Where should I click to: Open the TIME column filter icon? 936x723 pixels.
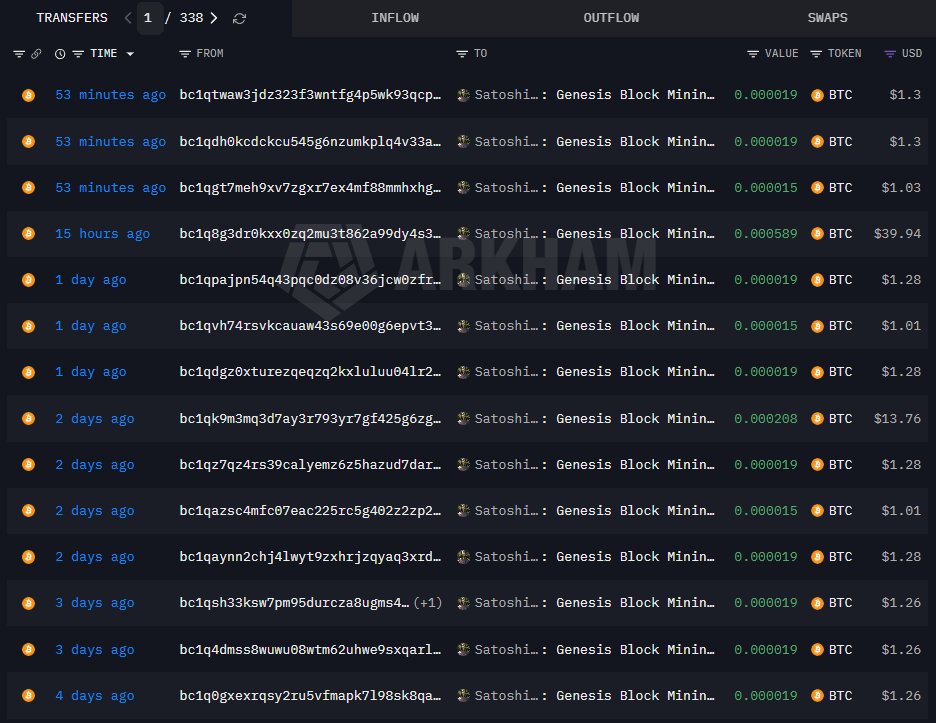(78, 54)
